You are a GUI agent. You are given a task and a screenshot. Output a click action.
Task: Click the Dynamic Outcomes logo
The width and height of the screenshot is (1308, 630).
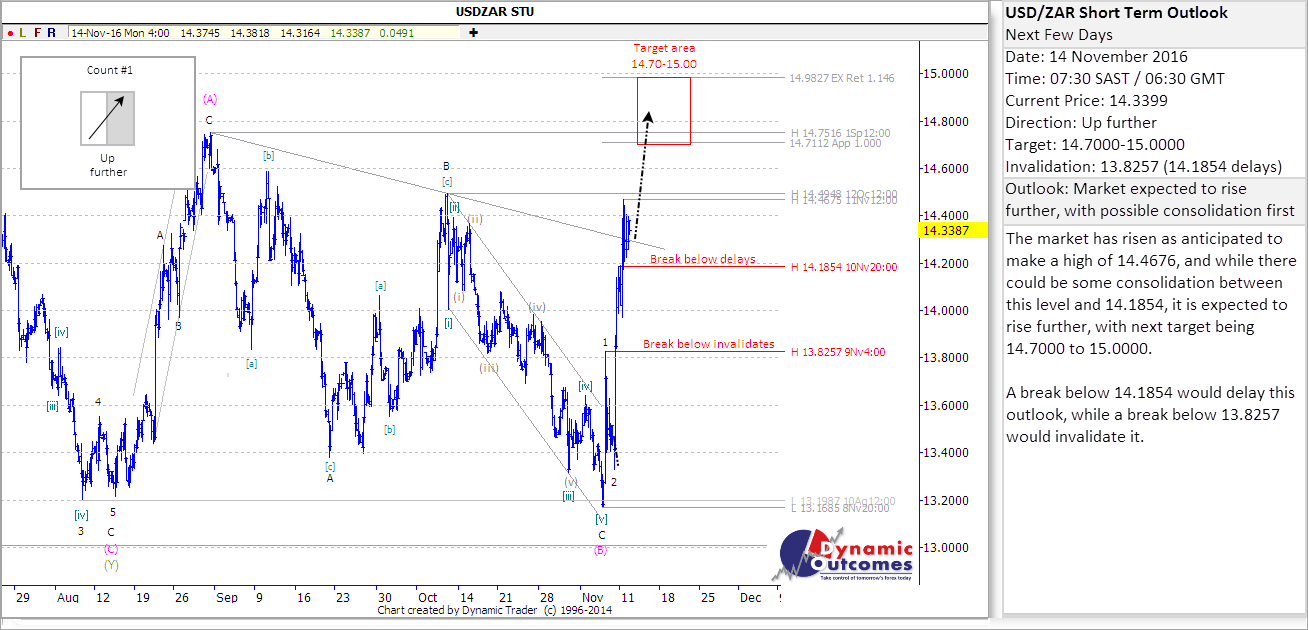847,558
